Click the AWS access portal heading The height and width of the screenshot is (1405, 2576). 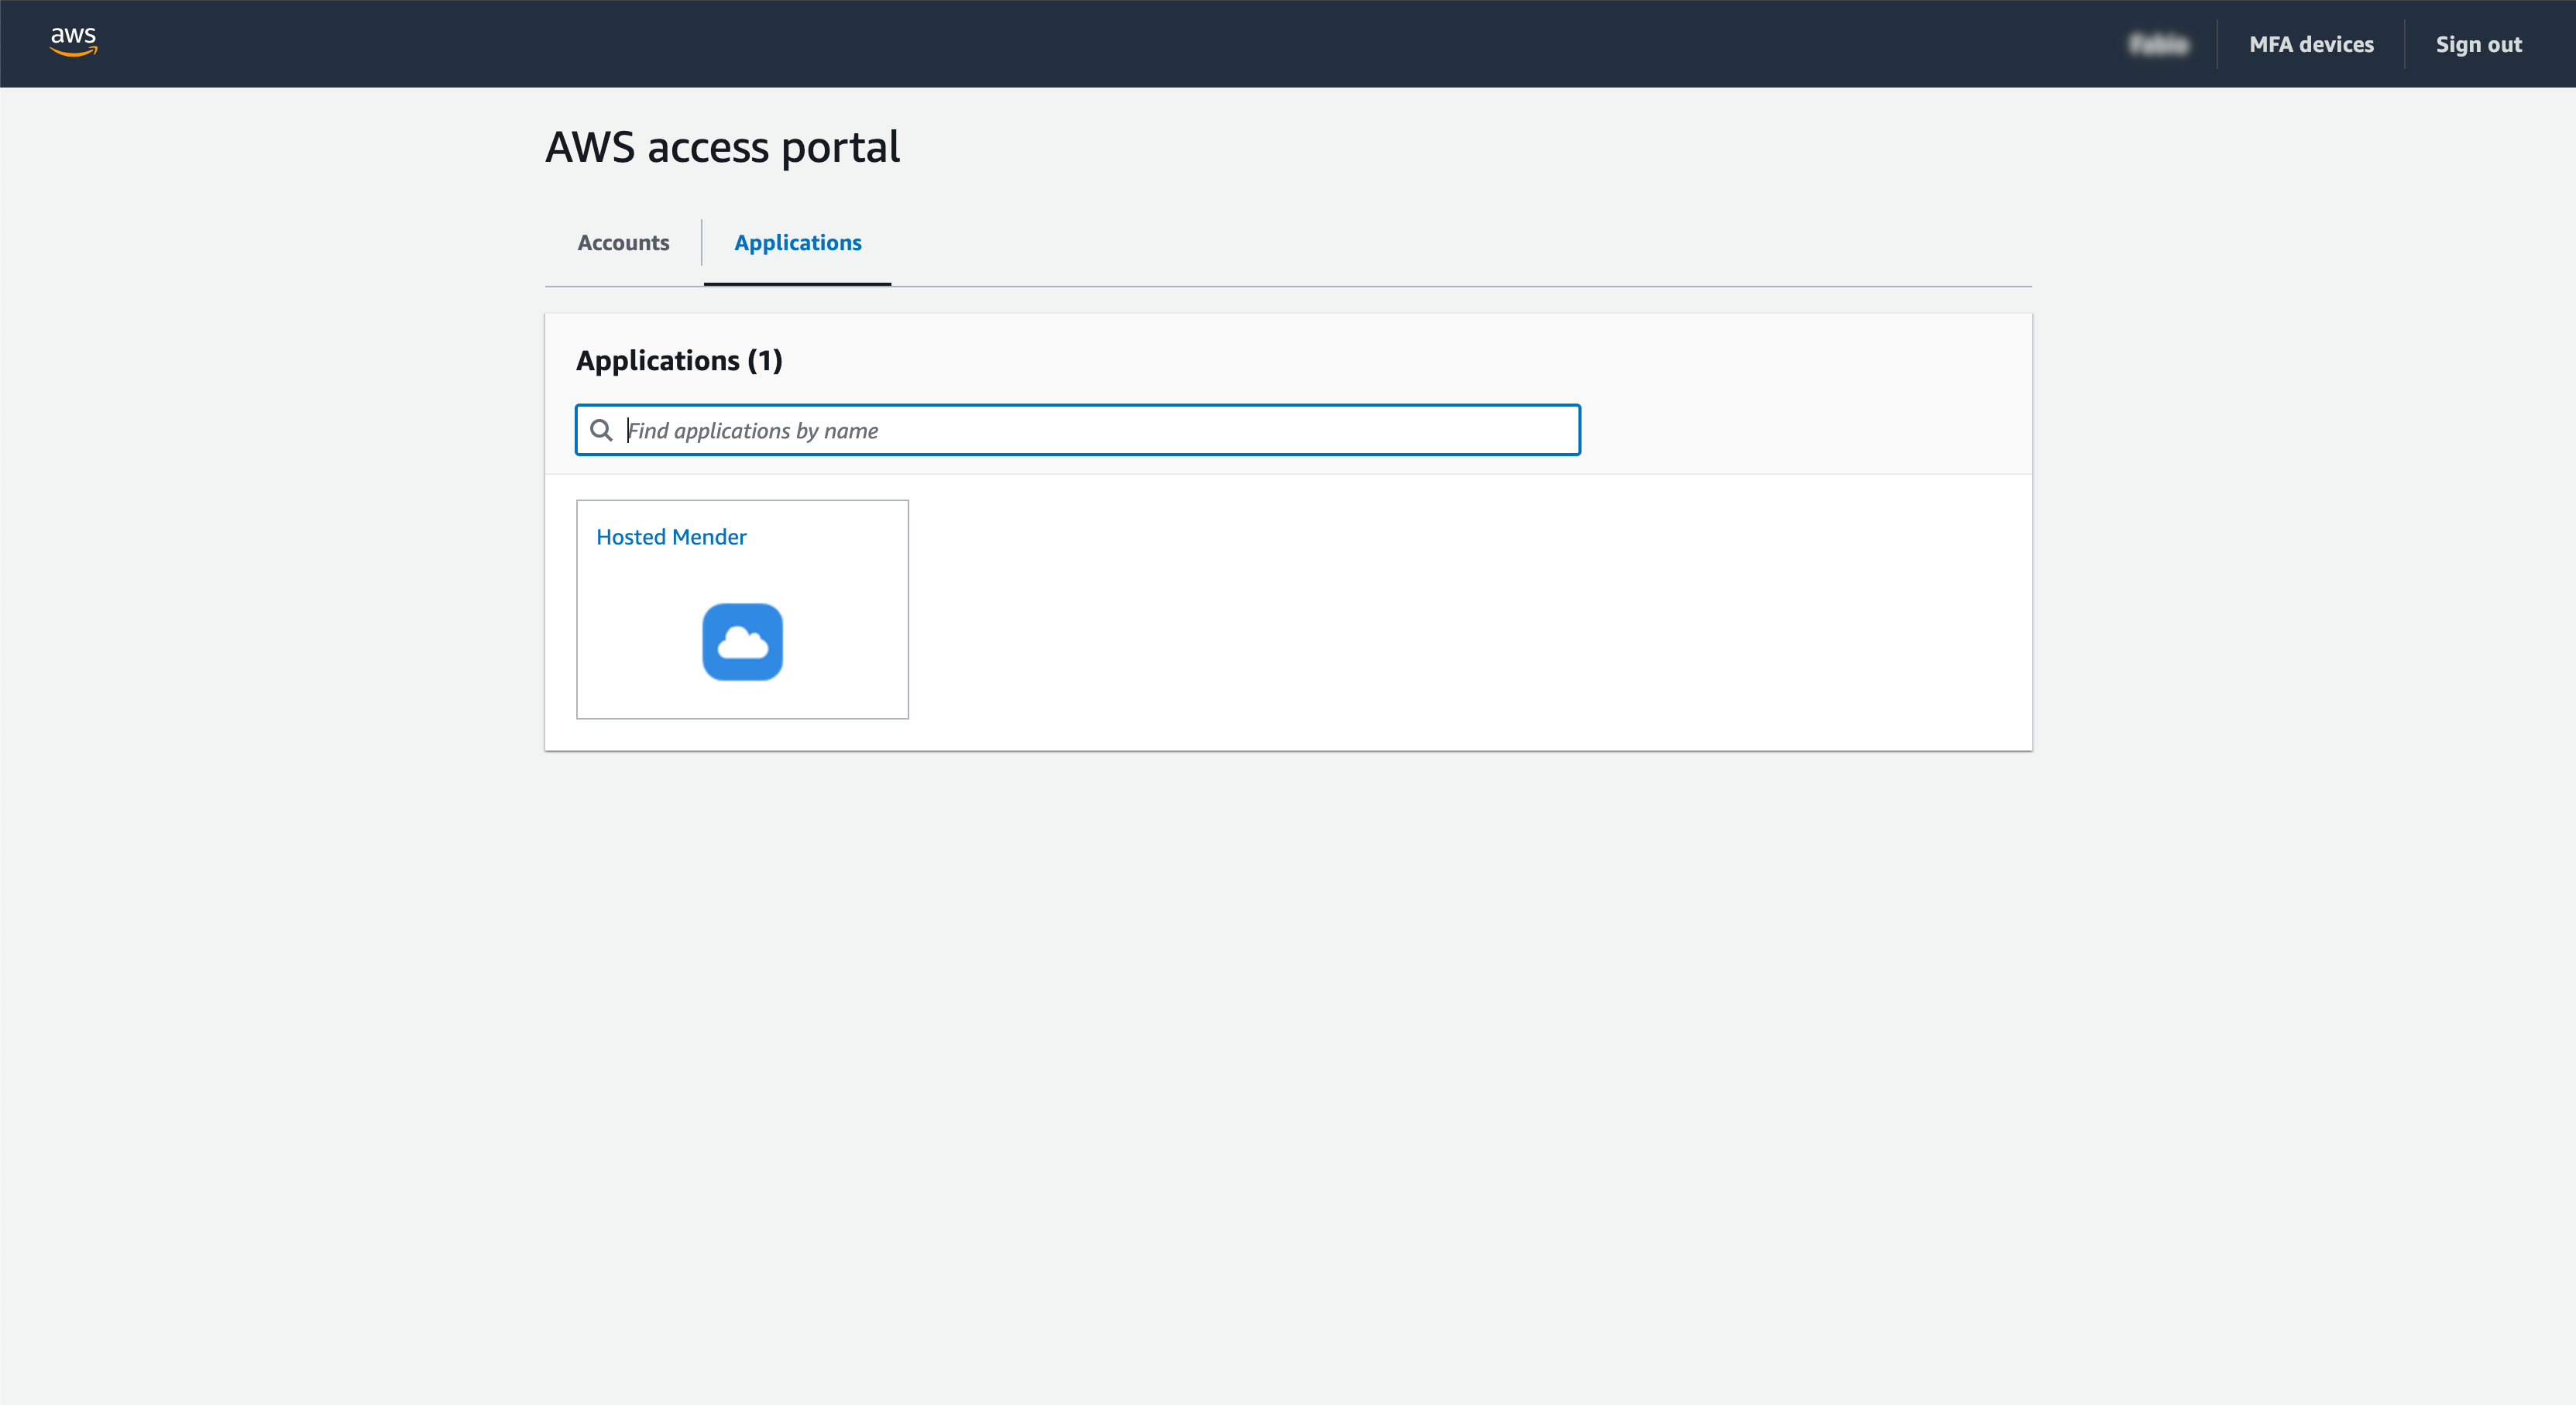click(722, 147)
